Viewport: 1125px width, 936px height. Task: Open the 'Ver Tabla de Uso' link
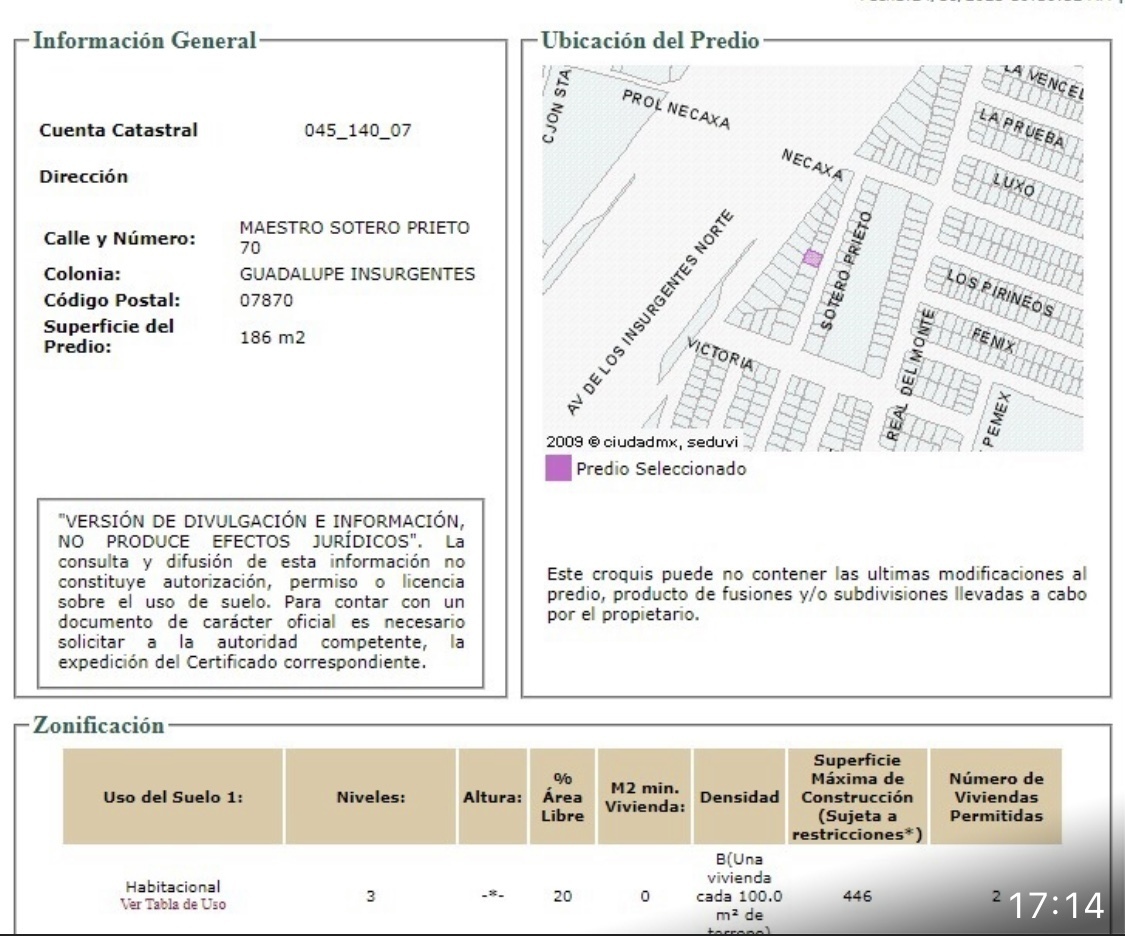point(173,904)
